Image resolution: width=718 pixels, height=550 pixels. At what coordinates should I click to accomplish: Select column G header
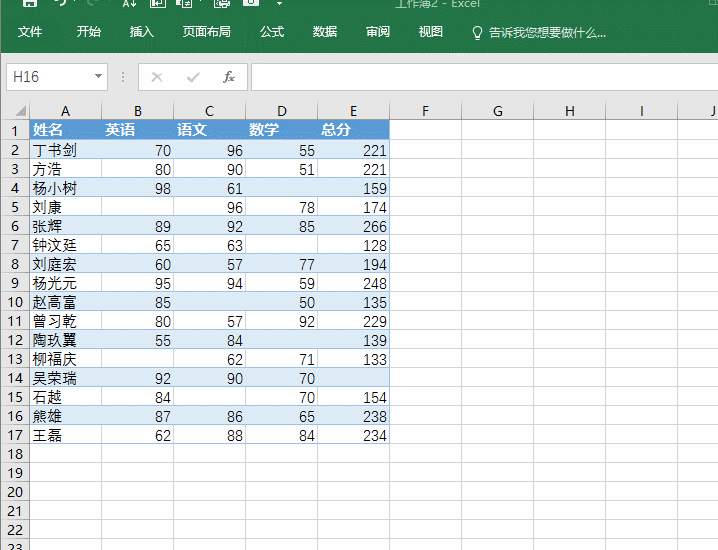tap(498, 111)
